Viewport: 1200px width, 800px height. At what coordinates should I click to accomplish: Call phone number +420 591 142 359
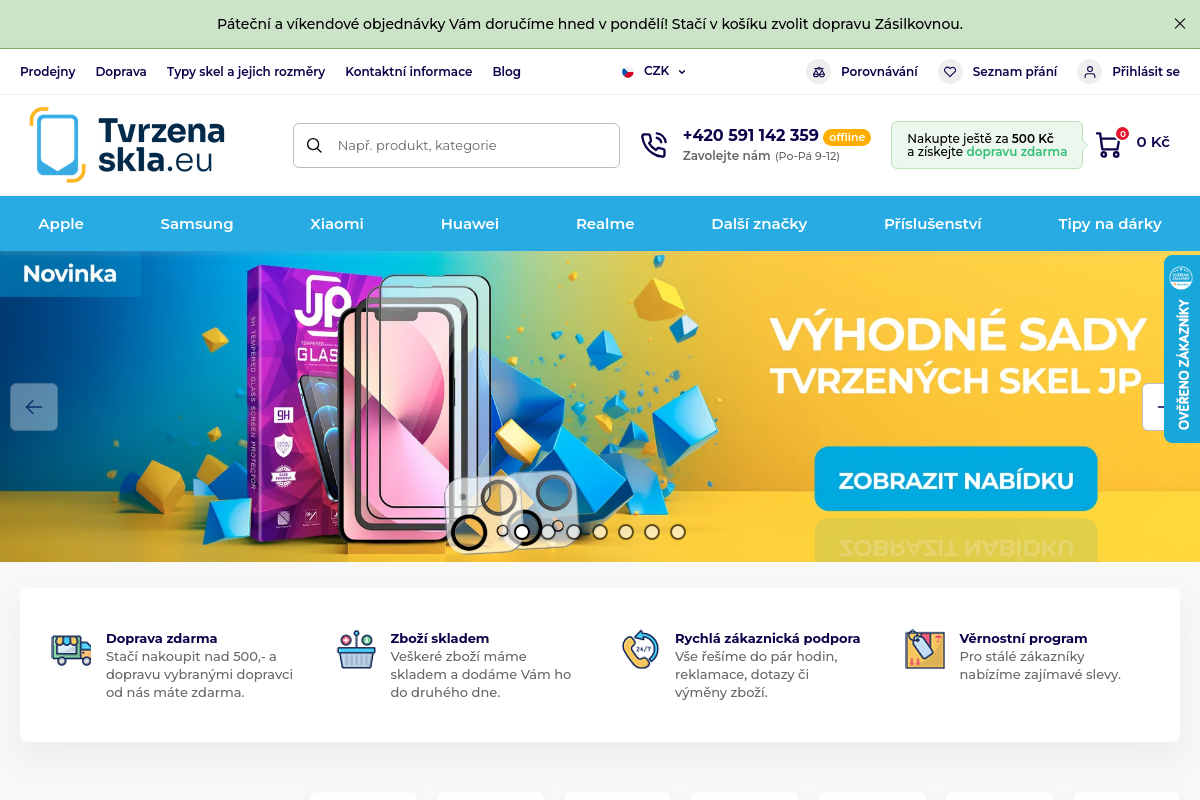point(751,135)
